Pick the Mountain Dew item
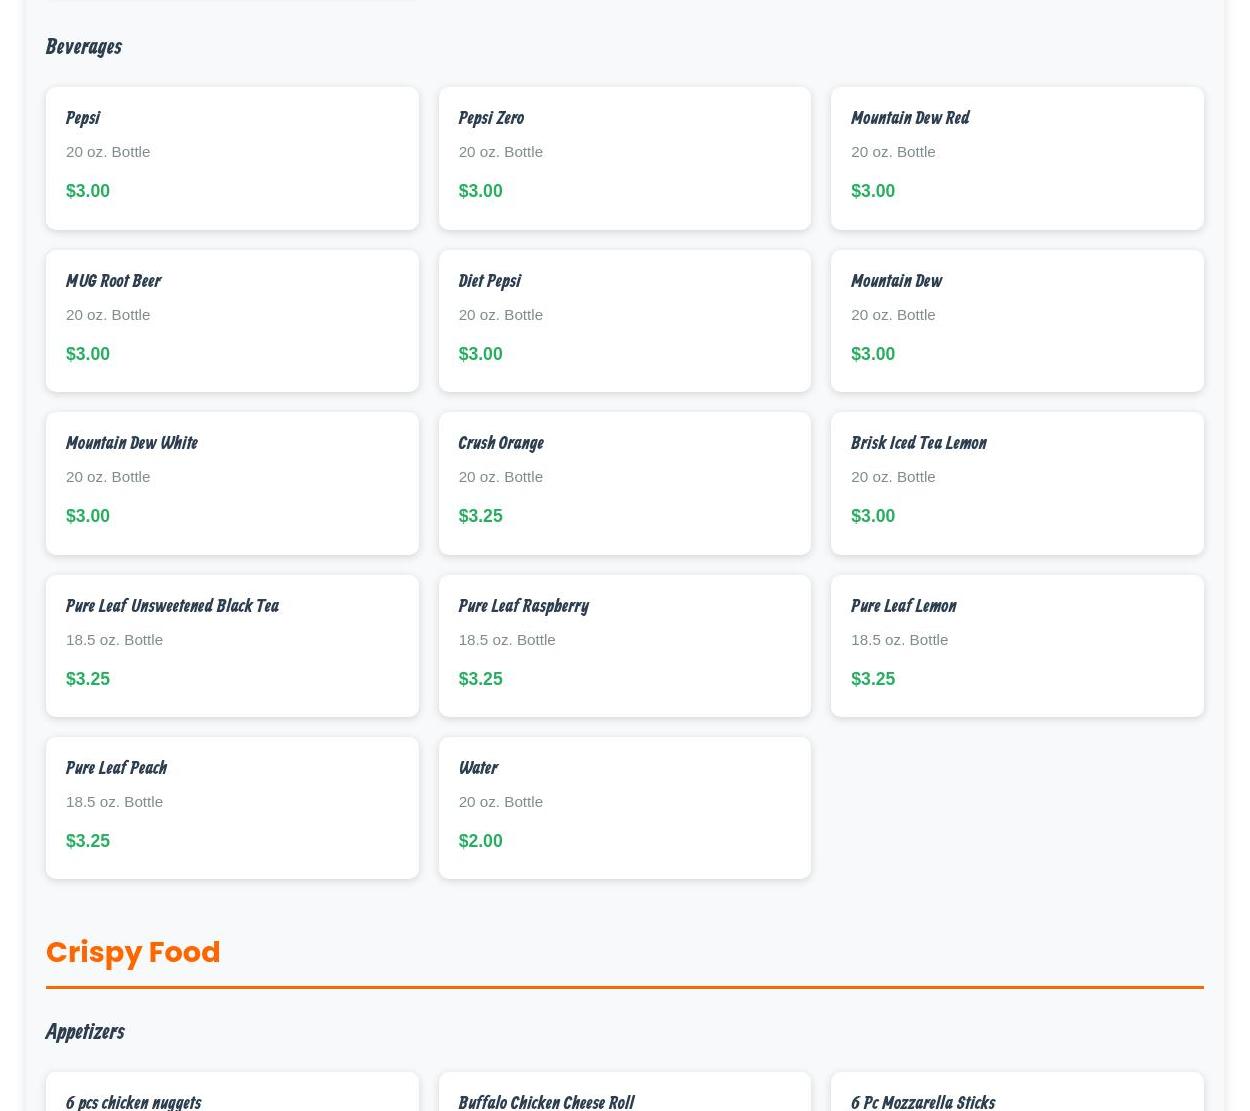Screen dimensions: 1250x1111 [x=1017, y=321]
